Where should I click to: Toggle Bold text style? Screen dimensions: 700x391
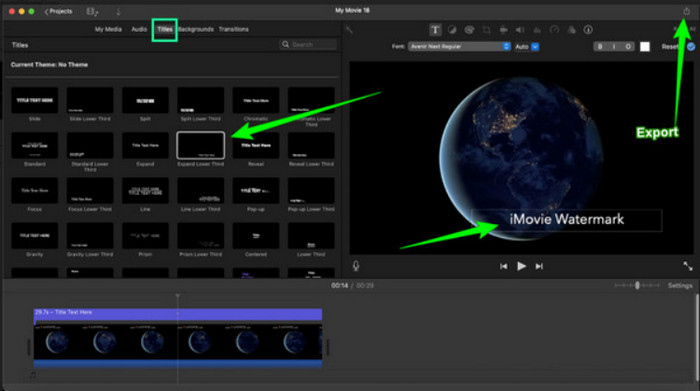(x=600, y=46)
